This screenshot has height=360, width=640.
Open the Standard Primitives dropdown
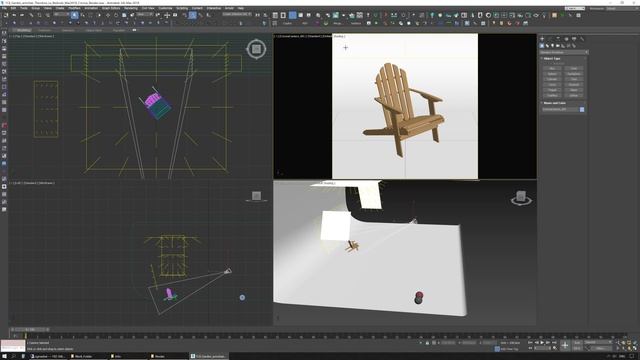click(564, 52)
